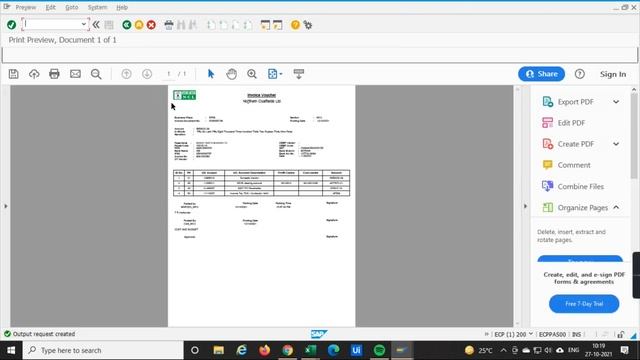
Task: Click the First Page icon
Action: [211, 25]
